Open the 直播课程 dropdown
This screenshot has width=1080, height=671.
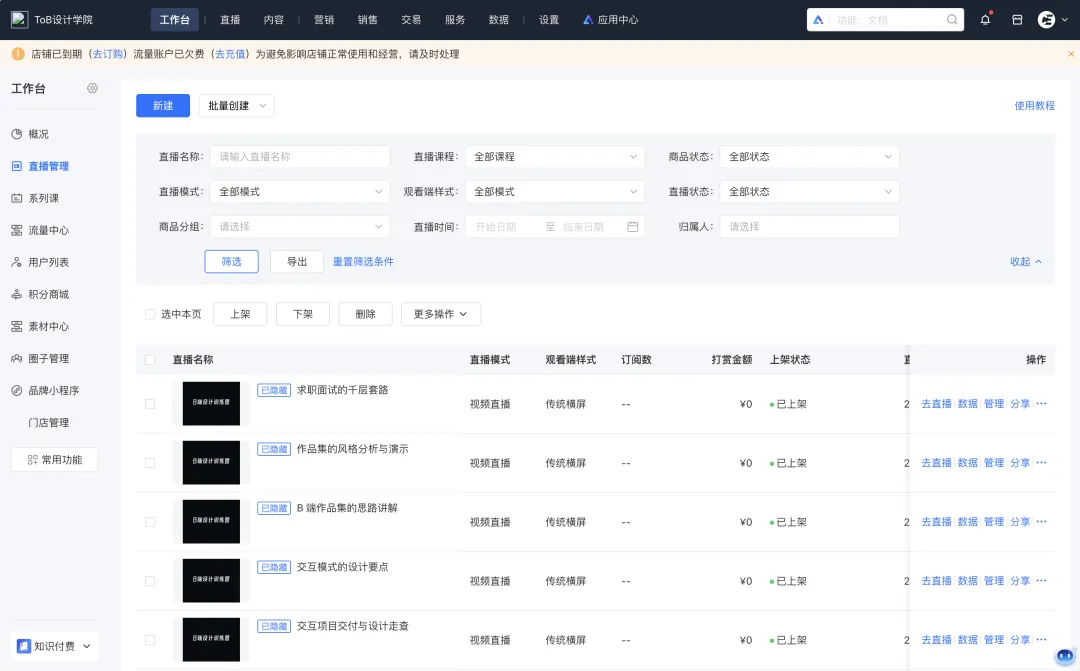[555, 156]
